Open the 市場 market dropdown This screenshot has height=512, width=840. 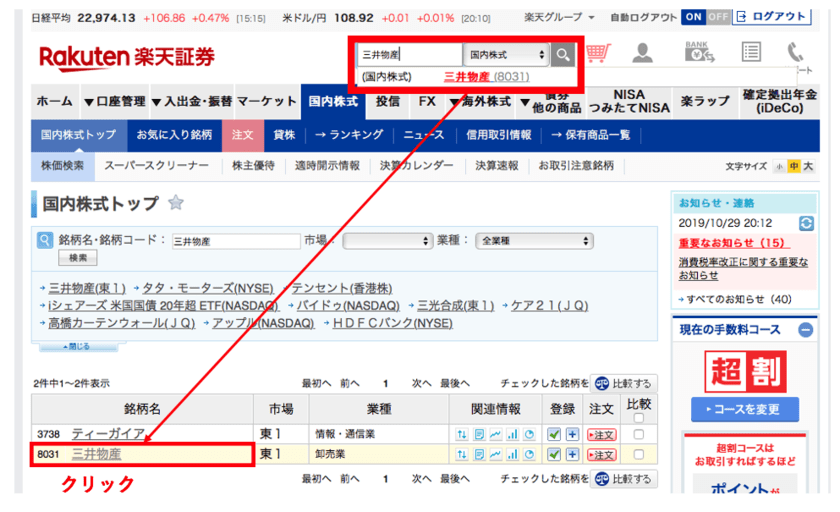pos(387,241)
